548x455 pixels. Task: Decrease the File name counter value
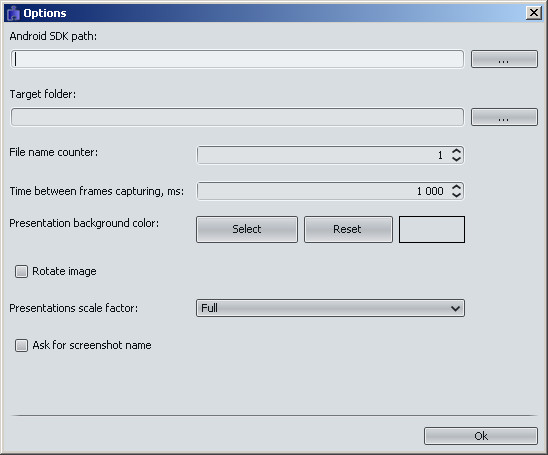click(x=456, y=159)
